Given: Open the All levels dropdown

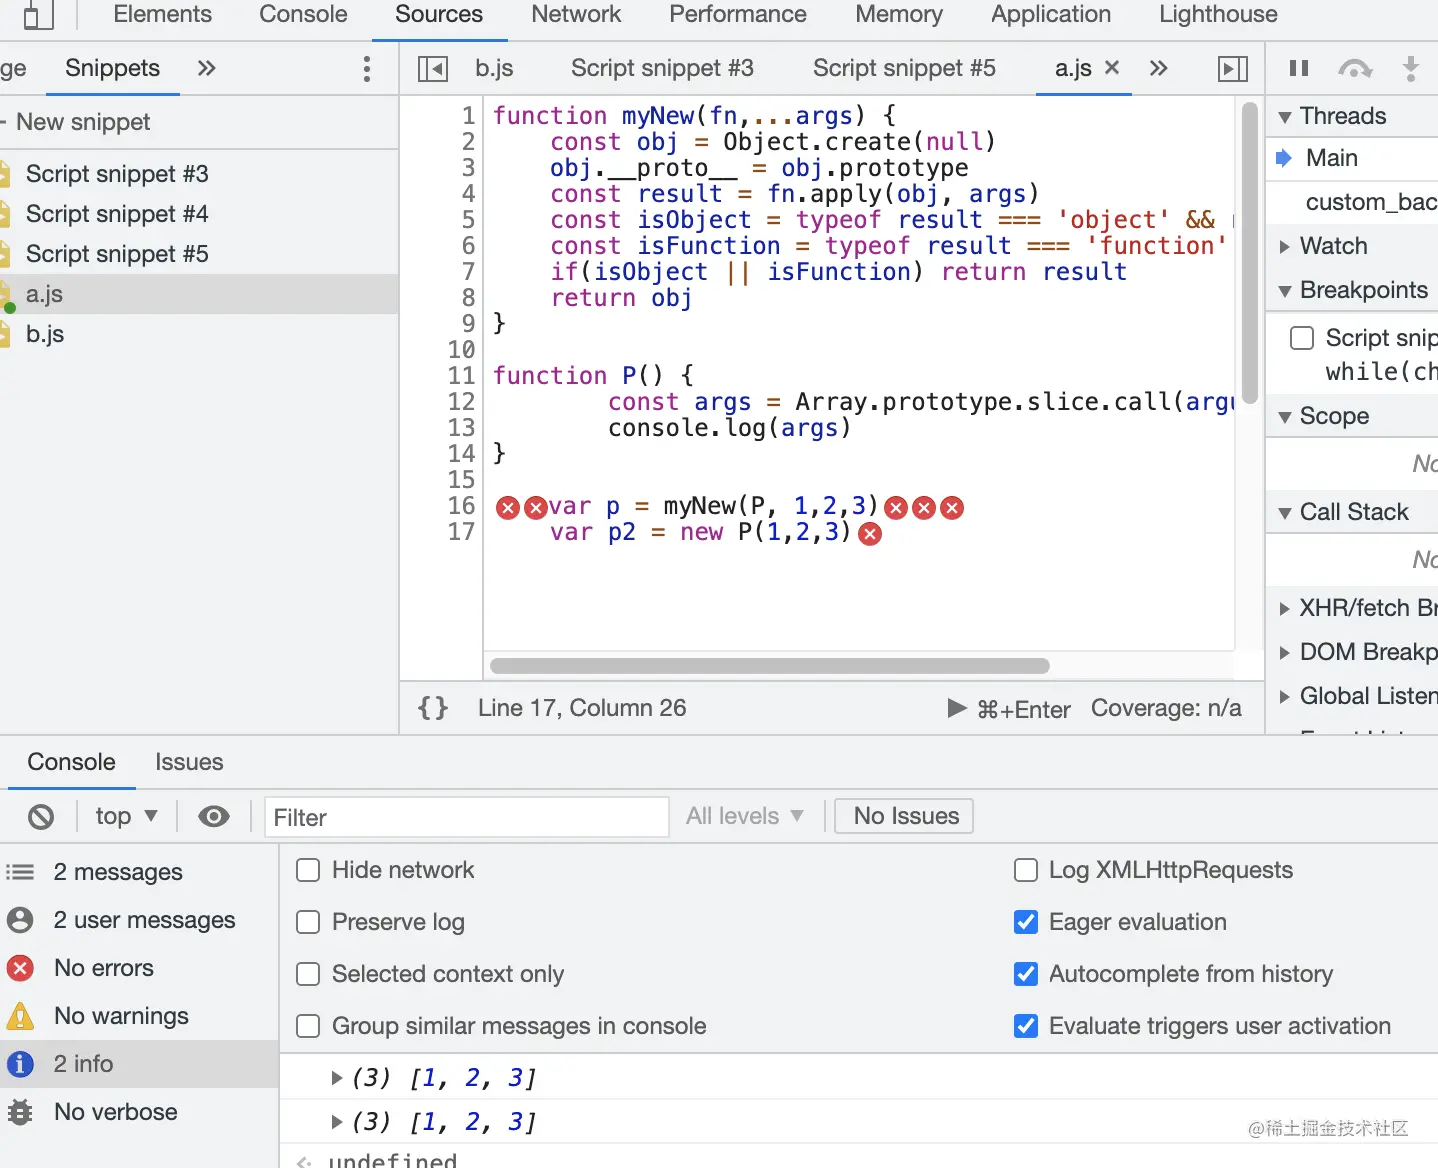Looking at the screenshot, I should coord(745,817).
